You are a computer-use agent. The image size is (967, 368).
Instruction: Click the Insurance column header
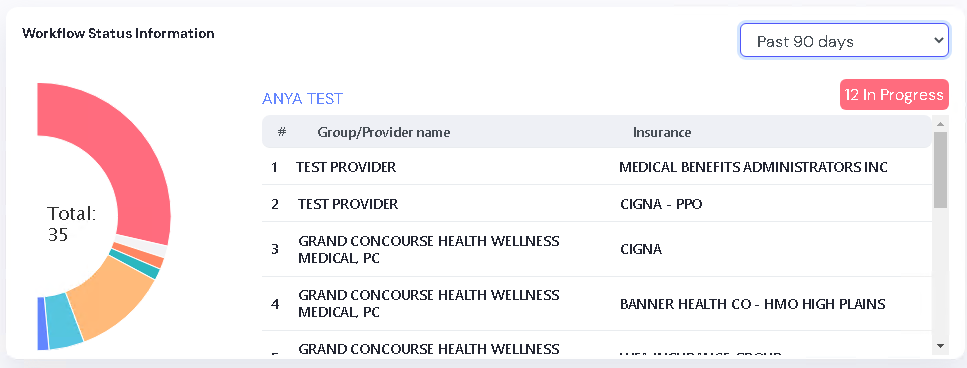coord(662,132)
